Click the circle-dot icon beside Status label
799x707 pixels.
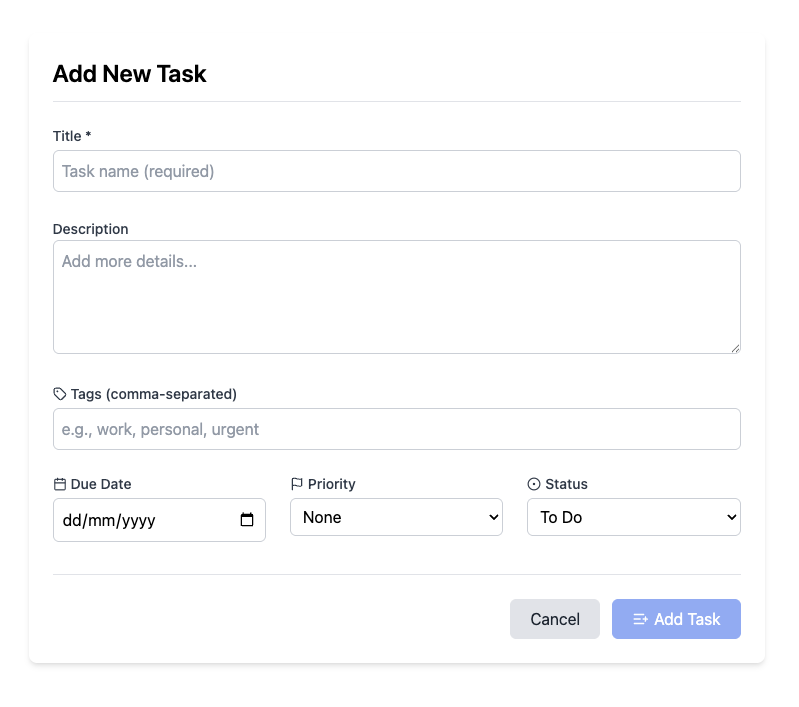(534, 484)
